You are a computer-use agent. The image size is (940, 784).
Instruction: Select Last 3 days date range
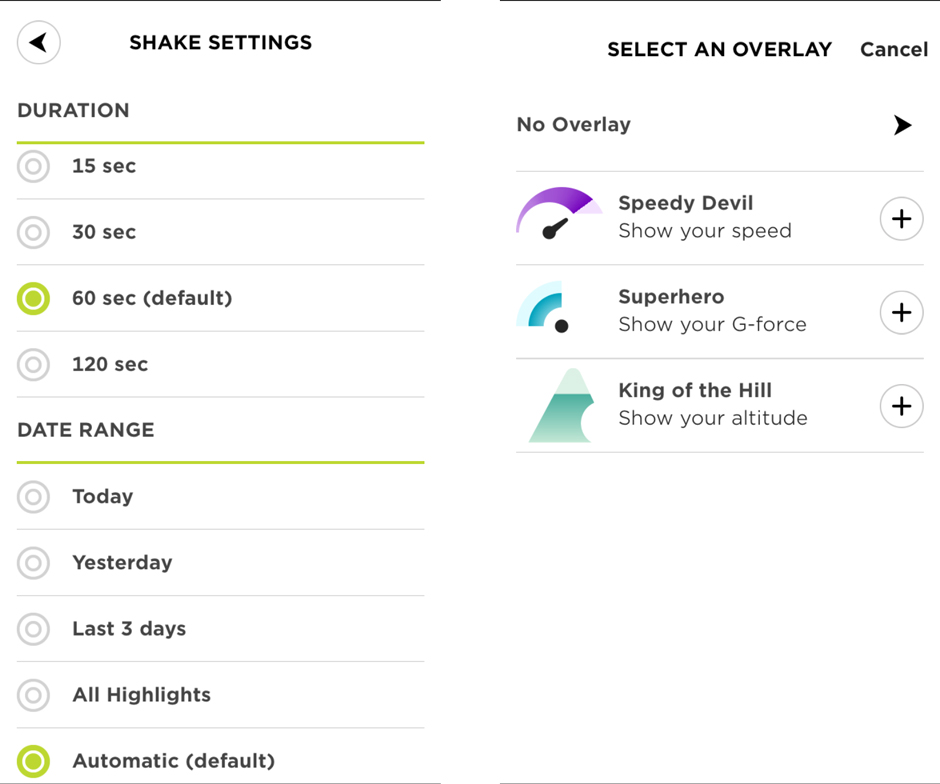pyautogui.click(x=34, y=628)
